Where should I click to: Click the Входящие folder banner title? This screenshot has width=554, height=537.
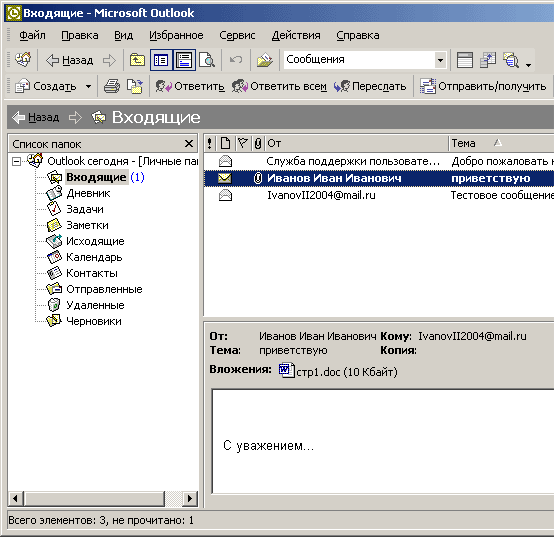[x=156, y=117]
